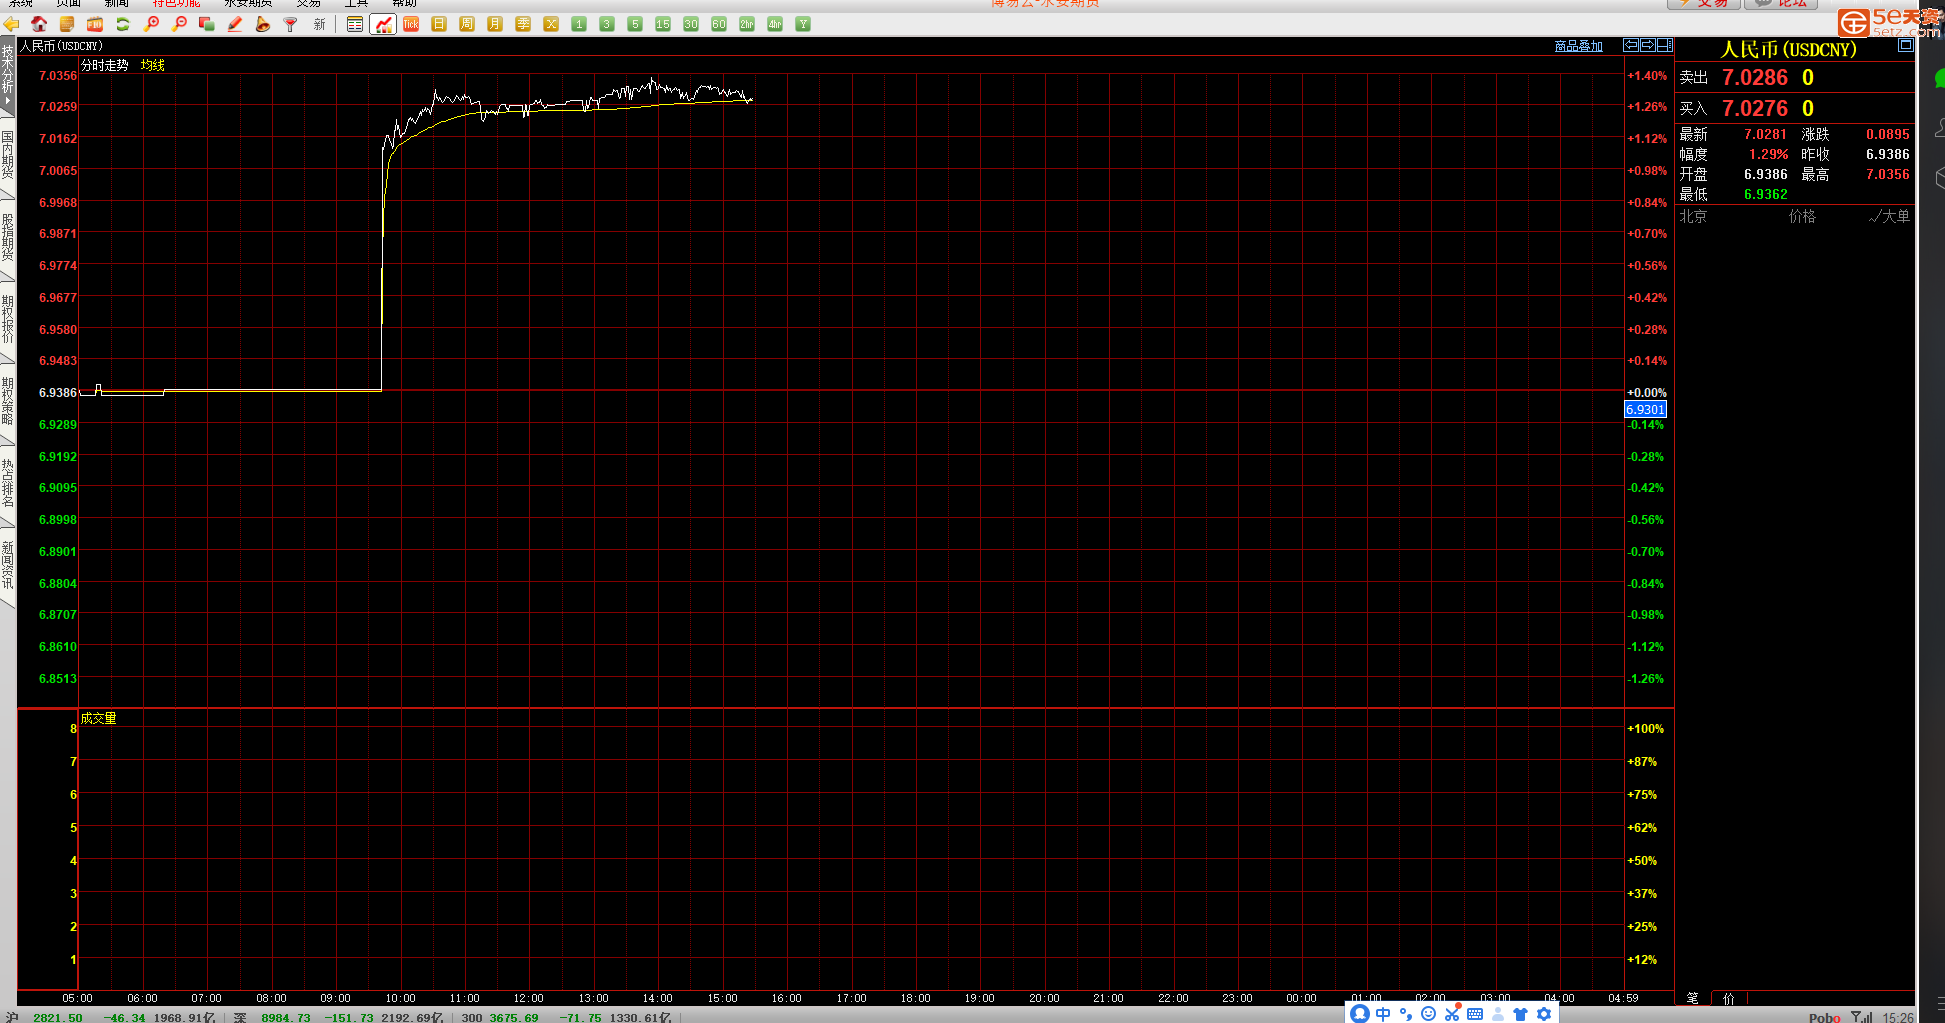Select the 4hr period button
This screenshot has width=1945, height=1023.
click(775, 24)
